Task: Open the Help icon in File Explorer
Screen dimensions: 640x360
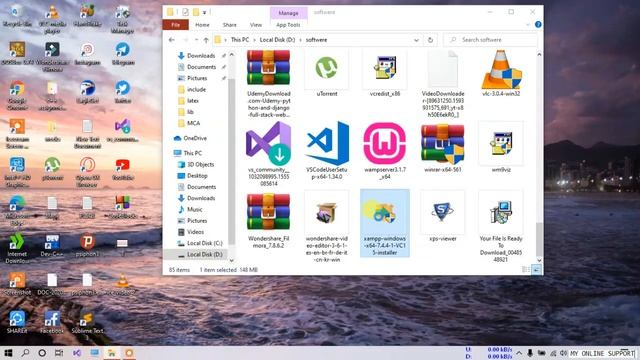Action: 538,24
